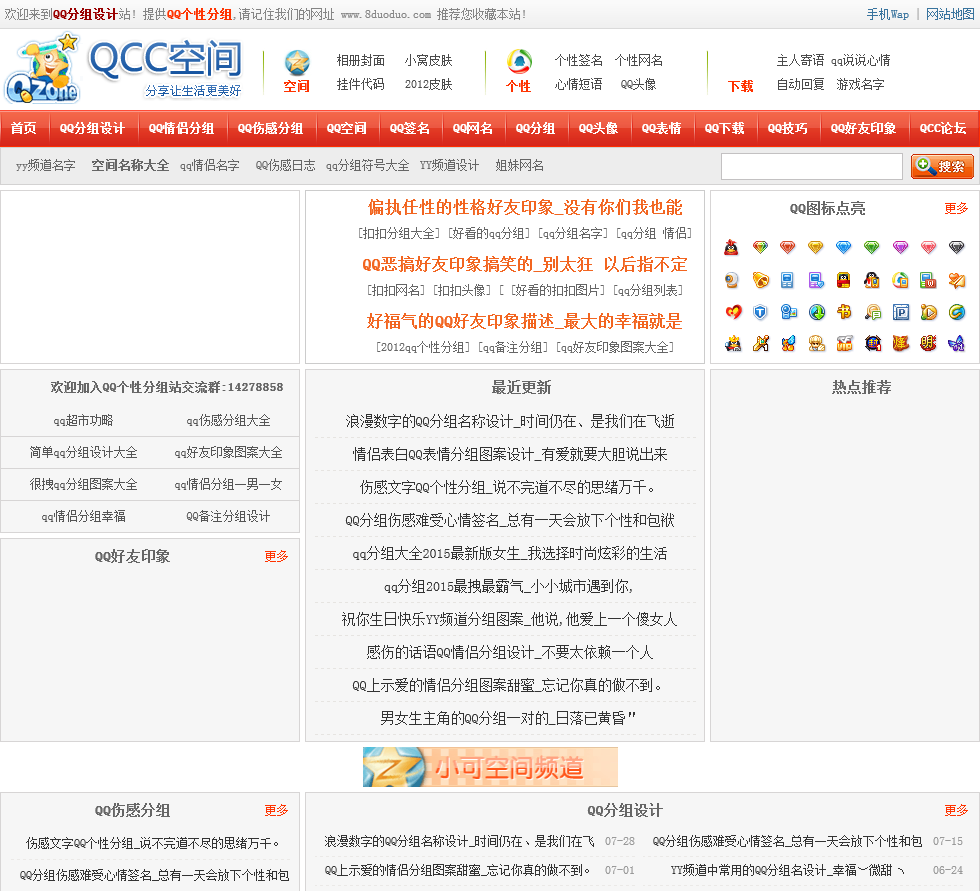Screen dimensions: 980x891
Task: Click the 小可空间频道 banner image
Action: [x=490, y=767]
